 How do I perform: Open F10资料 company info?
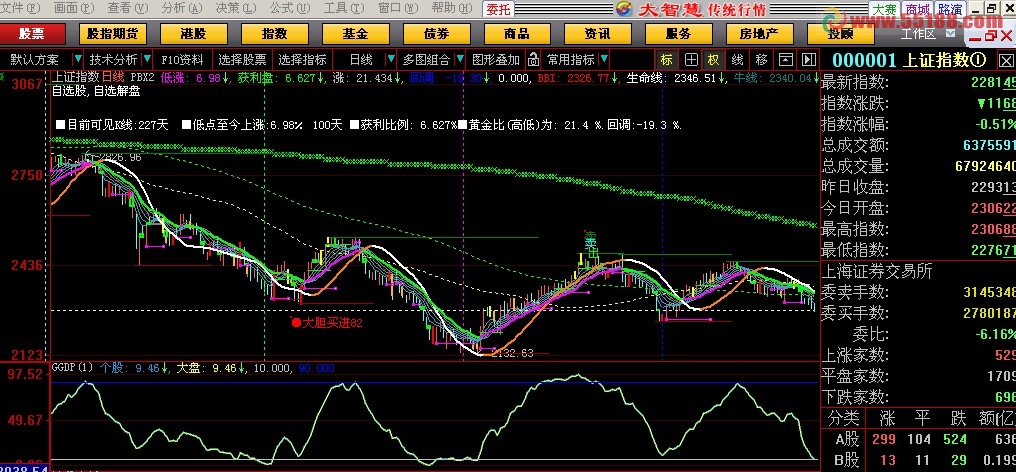[182, 60]
